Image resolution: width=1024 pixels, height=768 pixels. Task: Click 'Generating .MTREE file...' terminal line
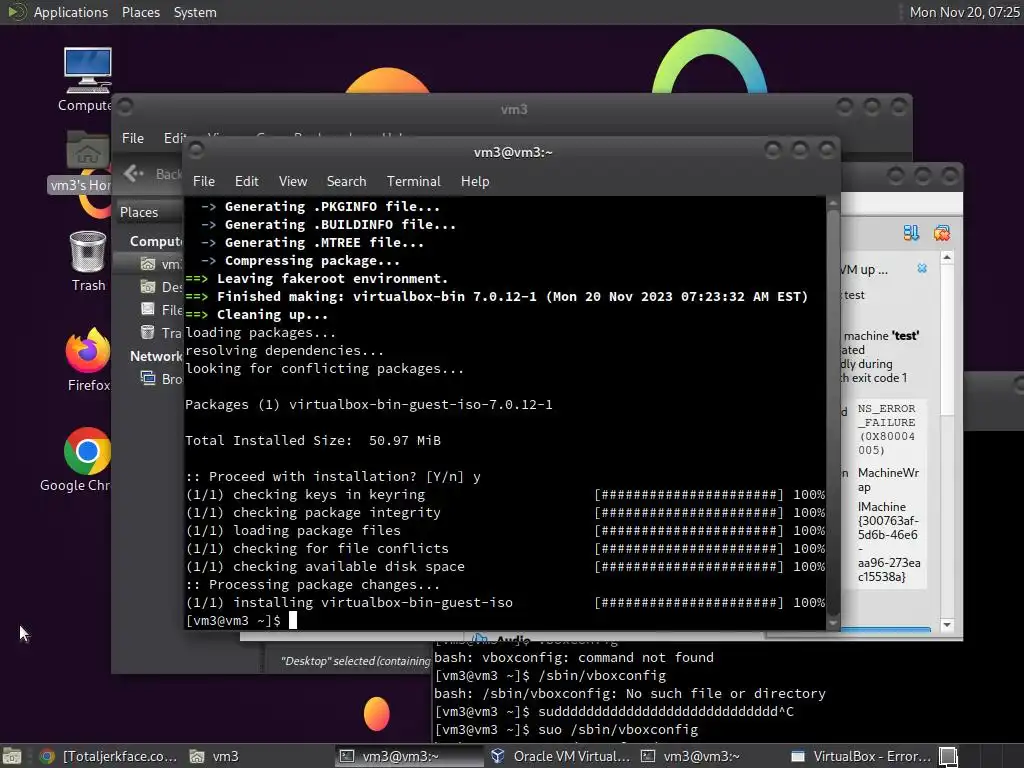[x=325, y=242]
